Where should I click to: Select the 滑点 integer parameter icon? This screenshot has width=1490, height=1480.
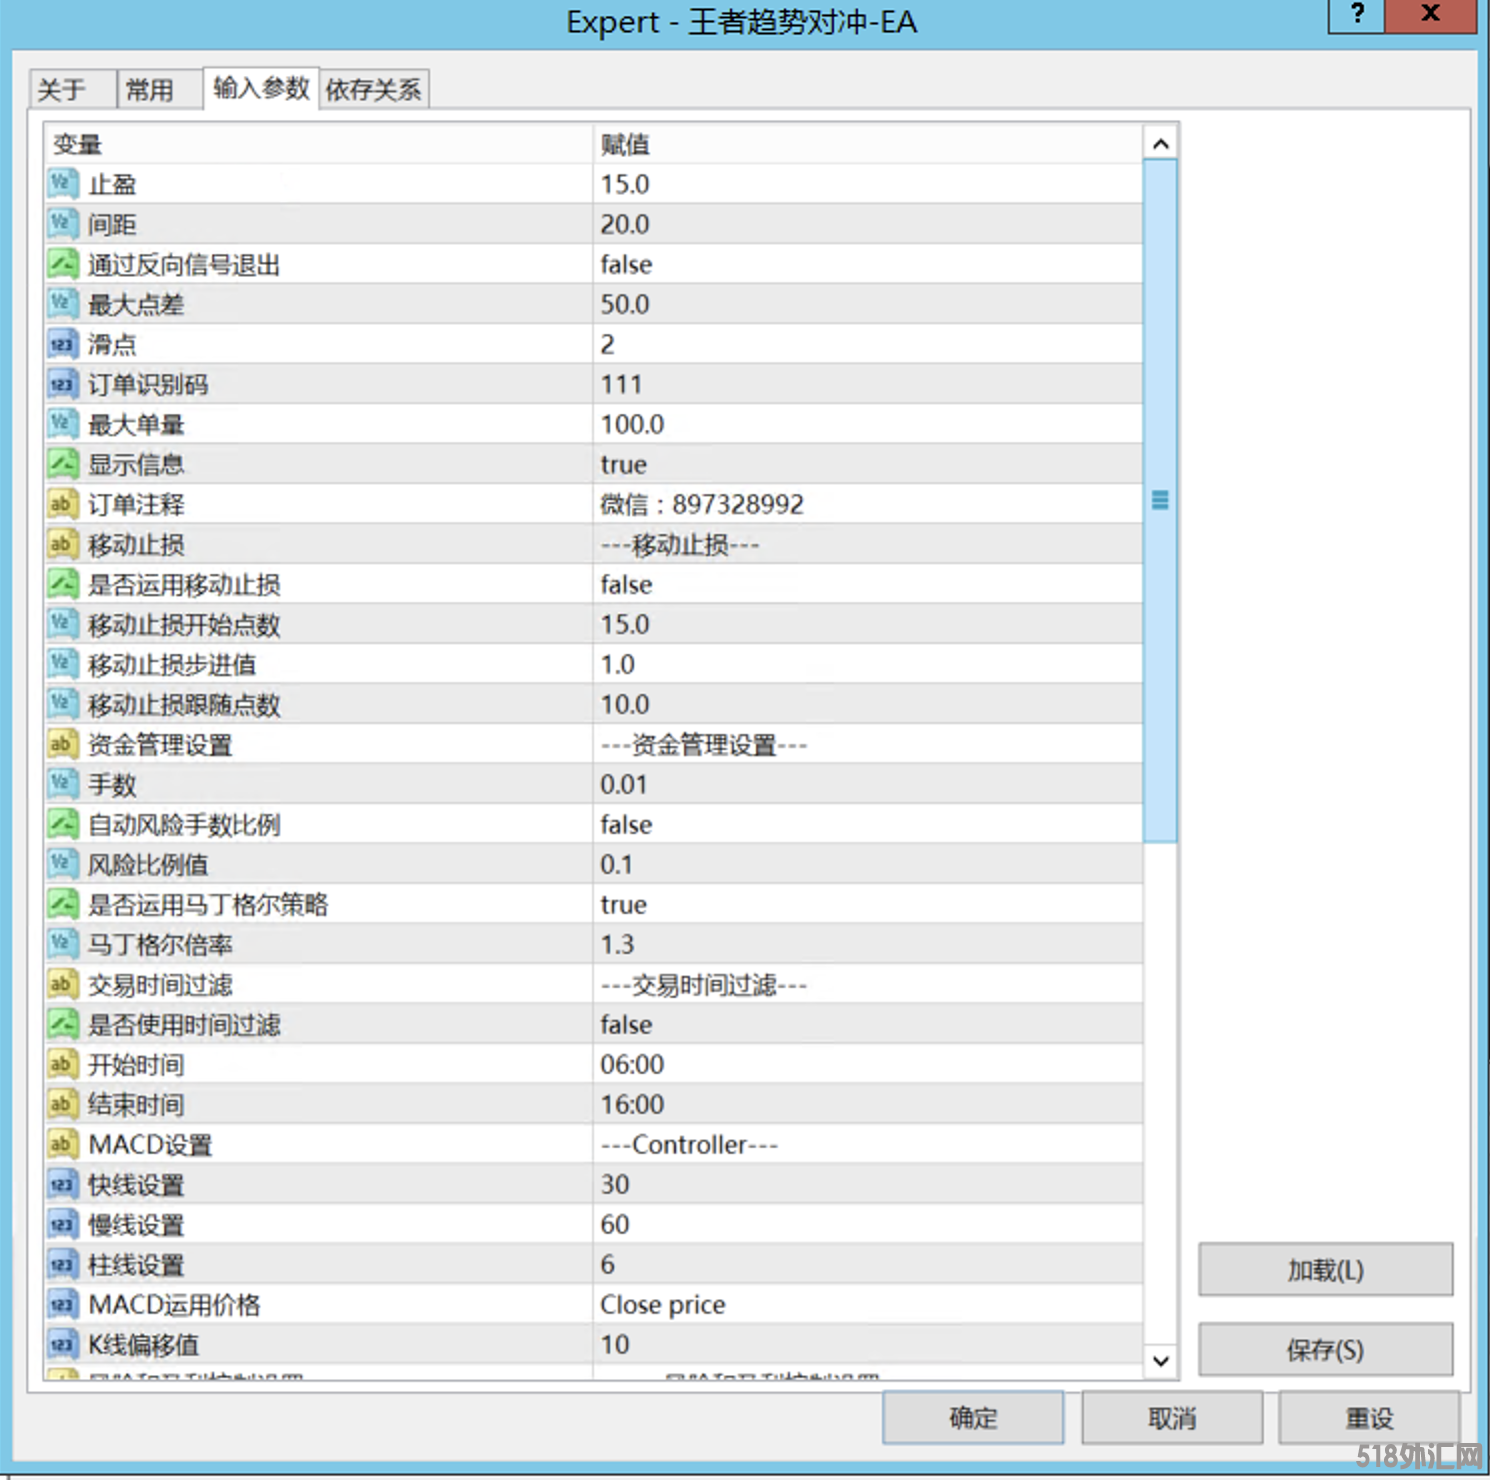tap(62, 344)
